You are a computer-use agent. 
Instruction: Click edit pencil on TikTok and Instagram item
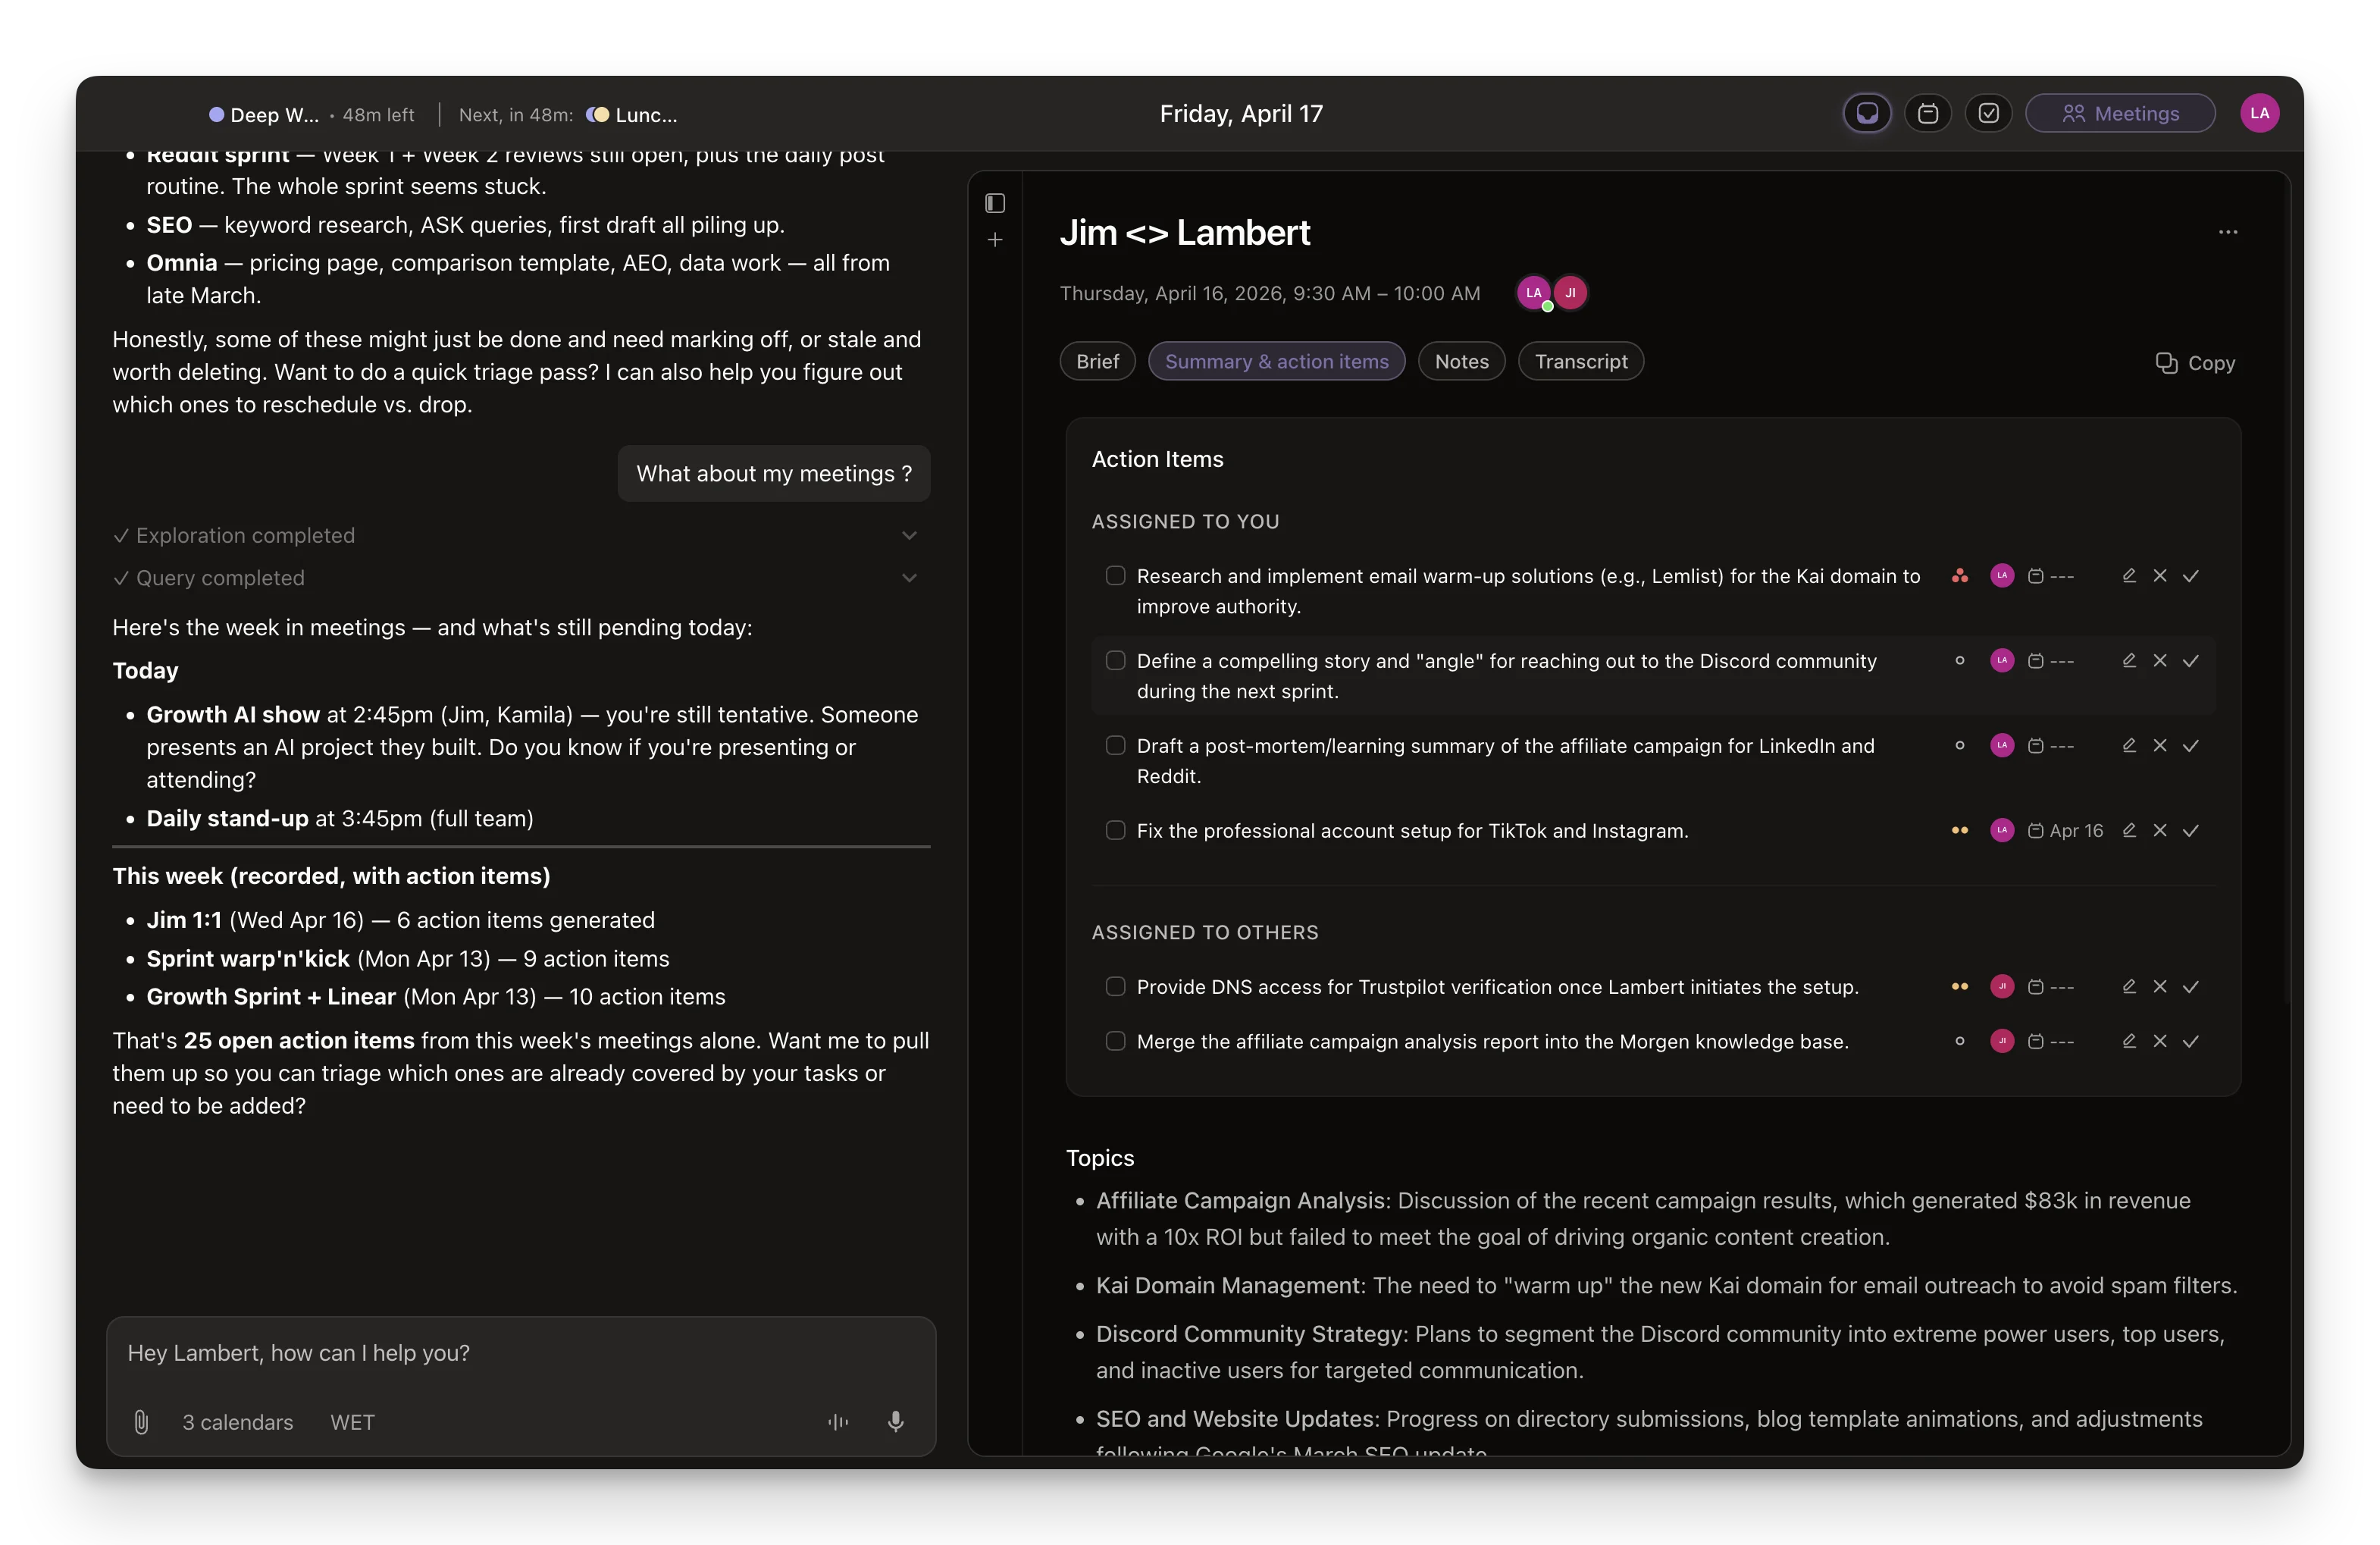click(x=2129, y=830)
